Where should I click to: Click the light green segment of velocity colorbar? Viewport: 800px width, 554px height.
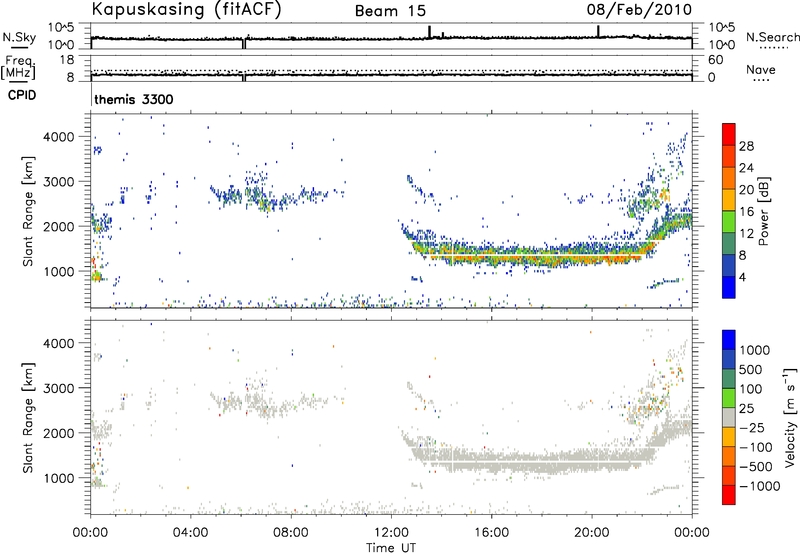[x=729, y=398]
